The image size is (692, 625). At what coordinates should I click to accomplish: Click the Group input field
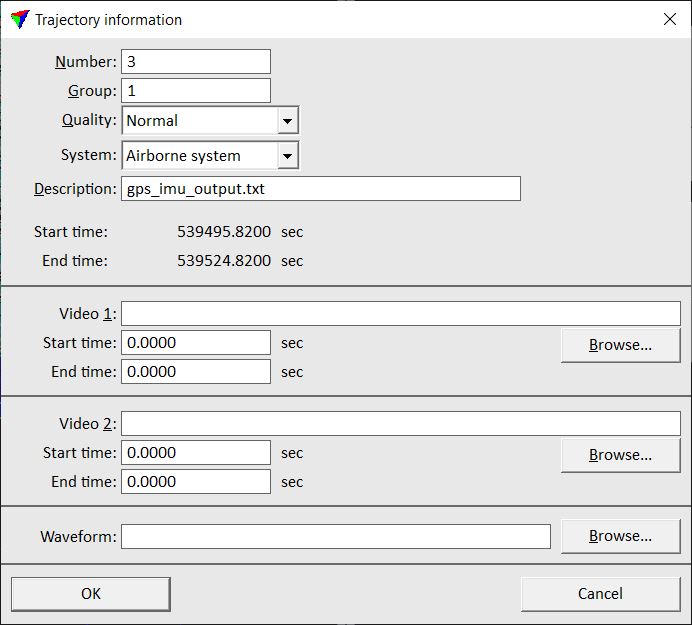(x=196, y=91)
